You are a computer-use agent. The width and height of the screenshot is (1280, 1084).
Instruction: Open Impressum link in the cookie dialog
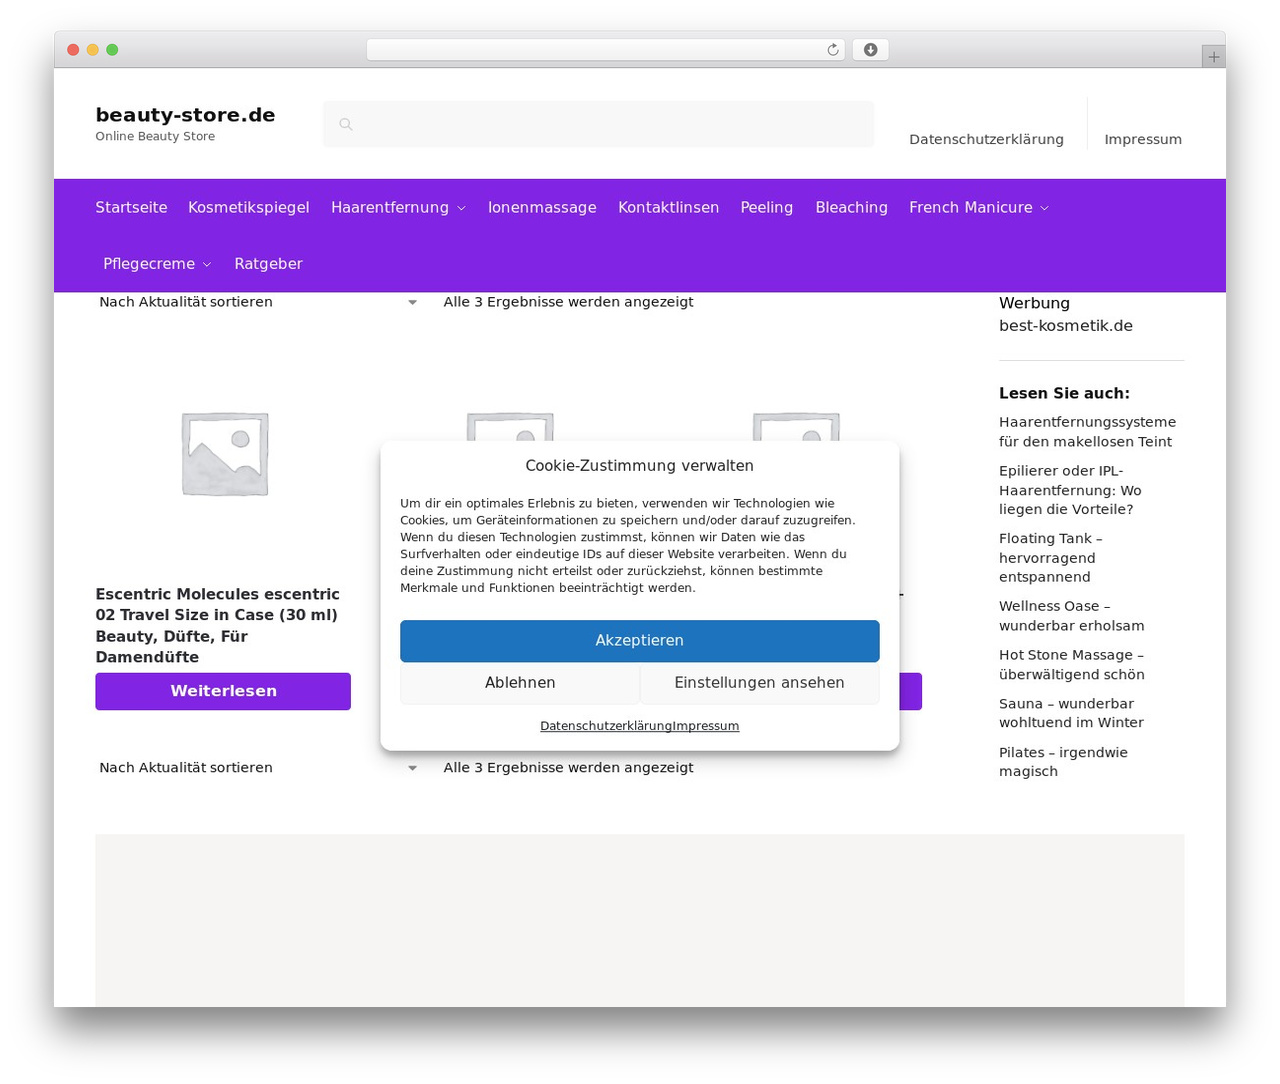click(706, 726)
